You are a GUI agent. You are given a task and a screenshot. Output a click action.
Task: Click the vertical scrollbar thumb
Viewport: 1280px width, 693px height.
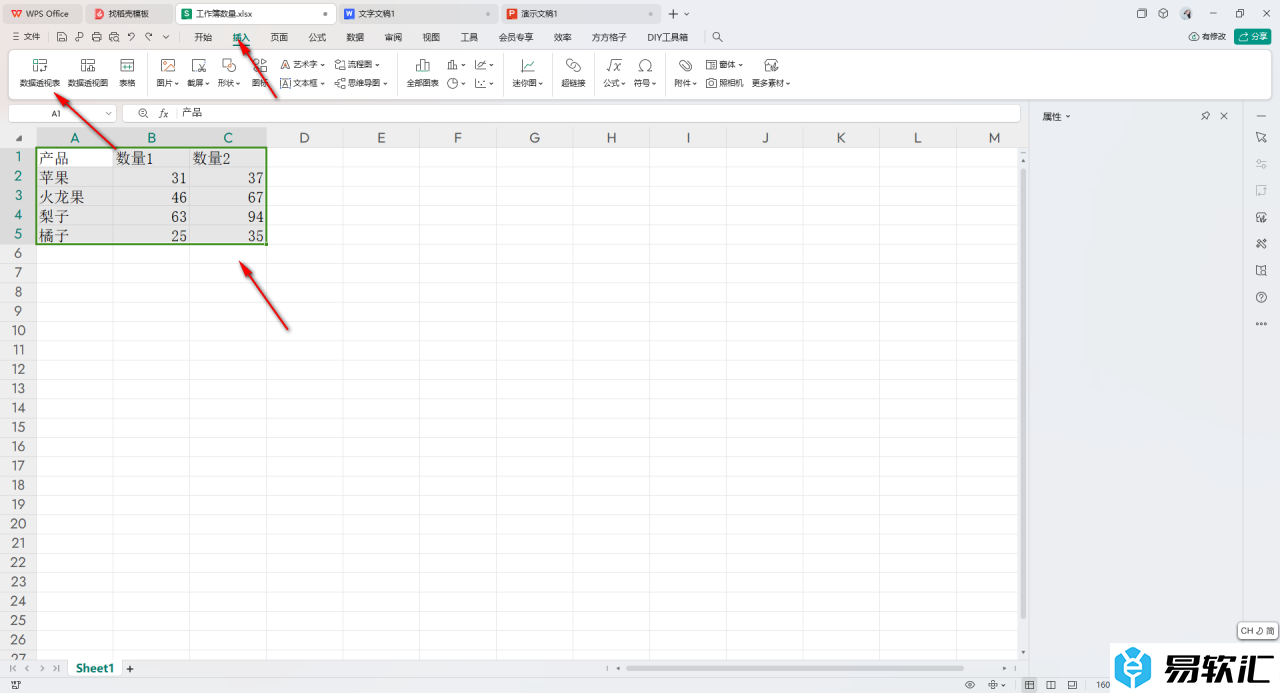1022,395
